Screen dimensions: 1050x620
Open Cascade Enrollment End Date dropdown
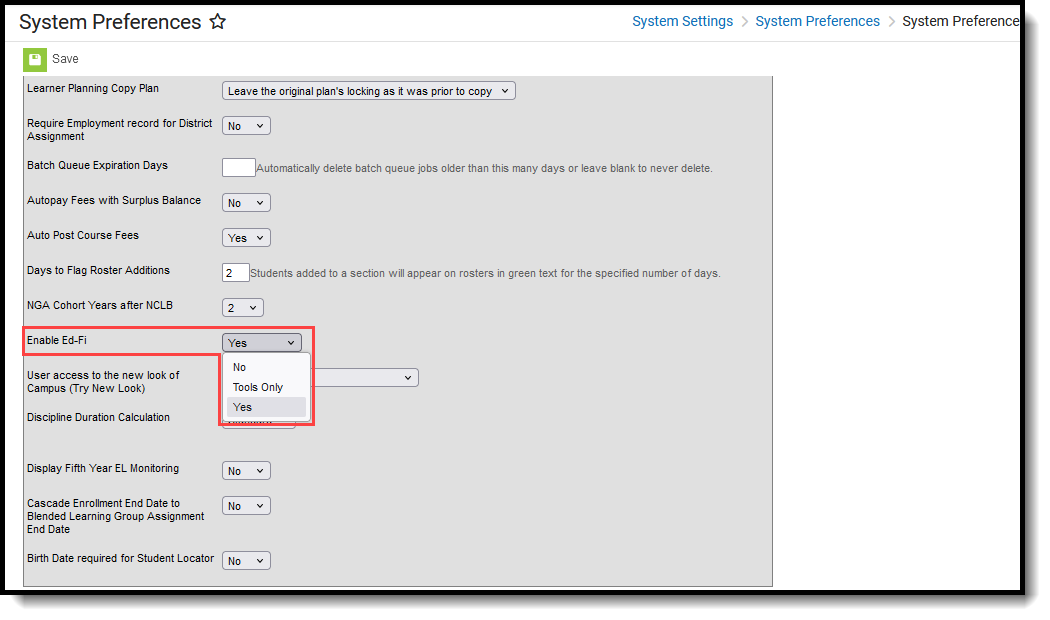pyautogui.click(x=246, y=506)
